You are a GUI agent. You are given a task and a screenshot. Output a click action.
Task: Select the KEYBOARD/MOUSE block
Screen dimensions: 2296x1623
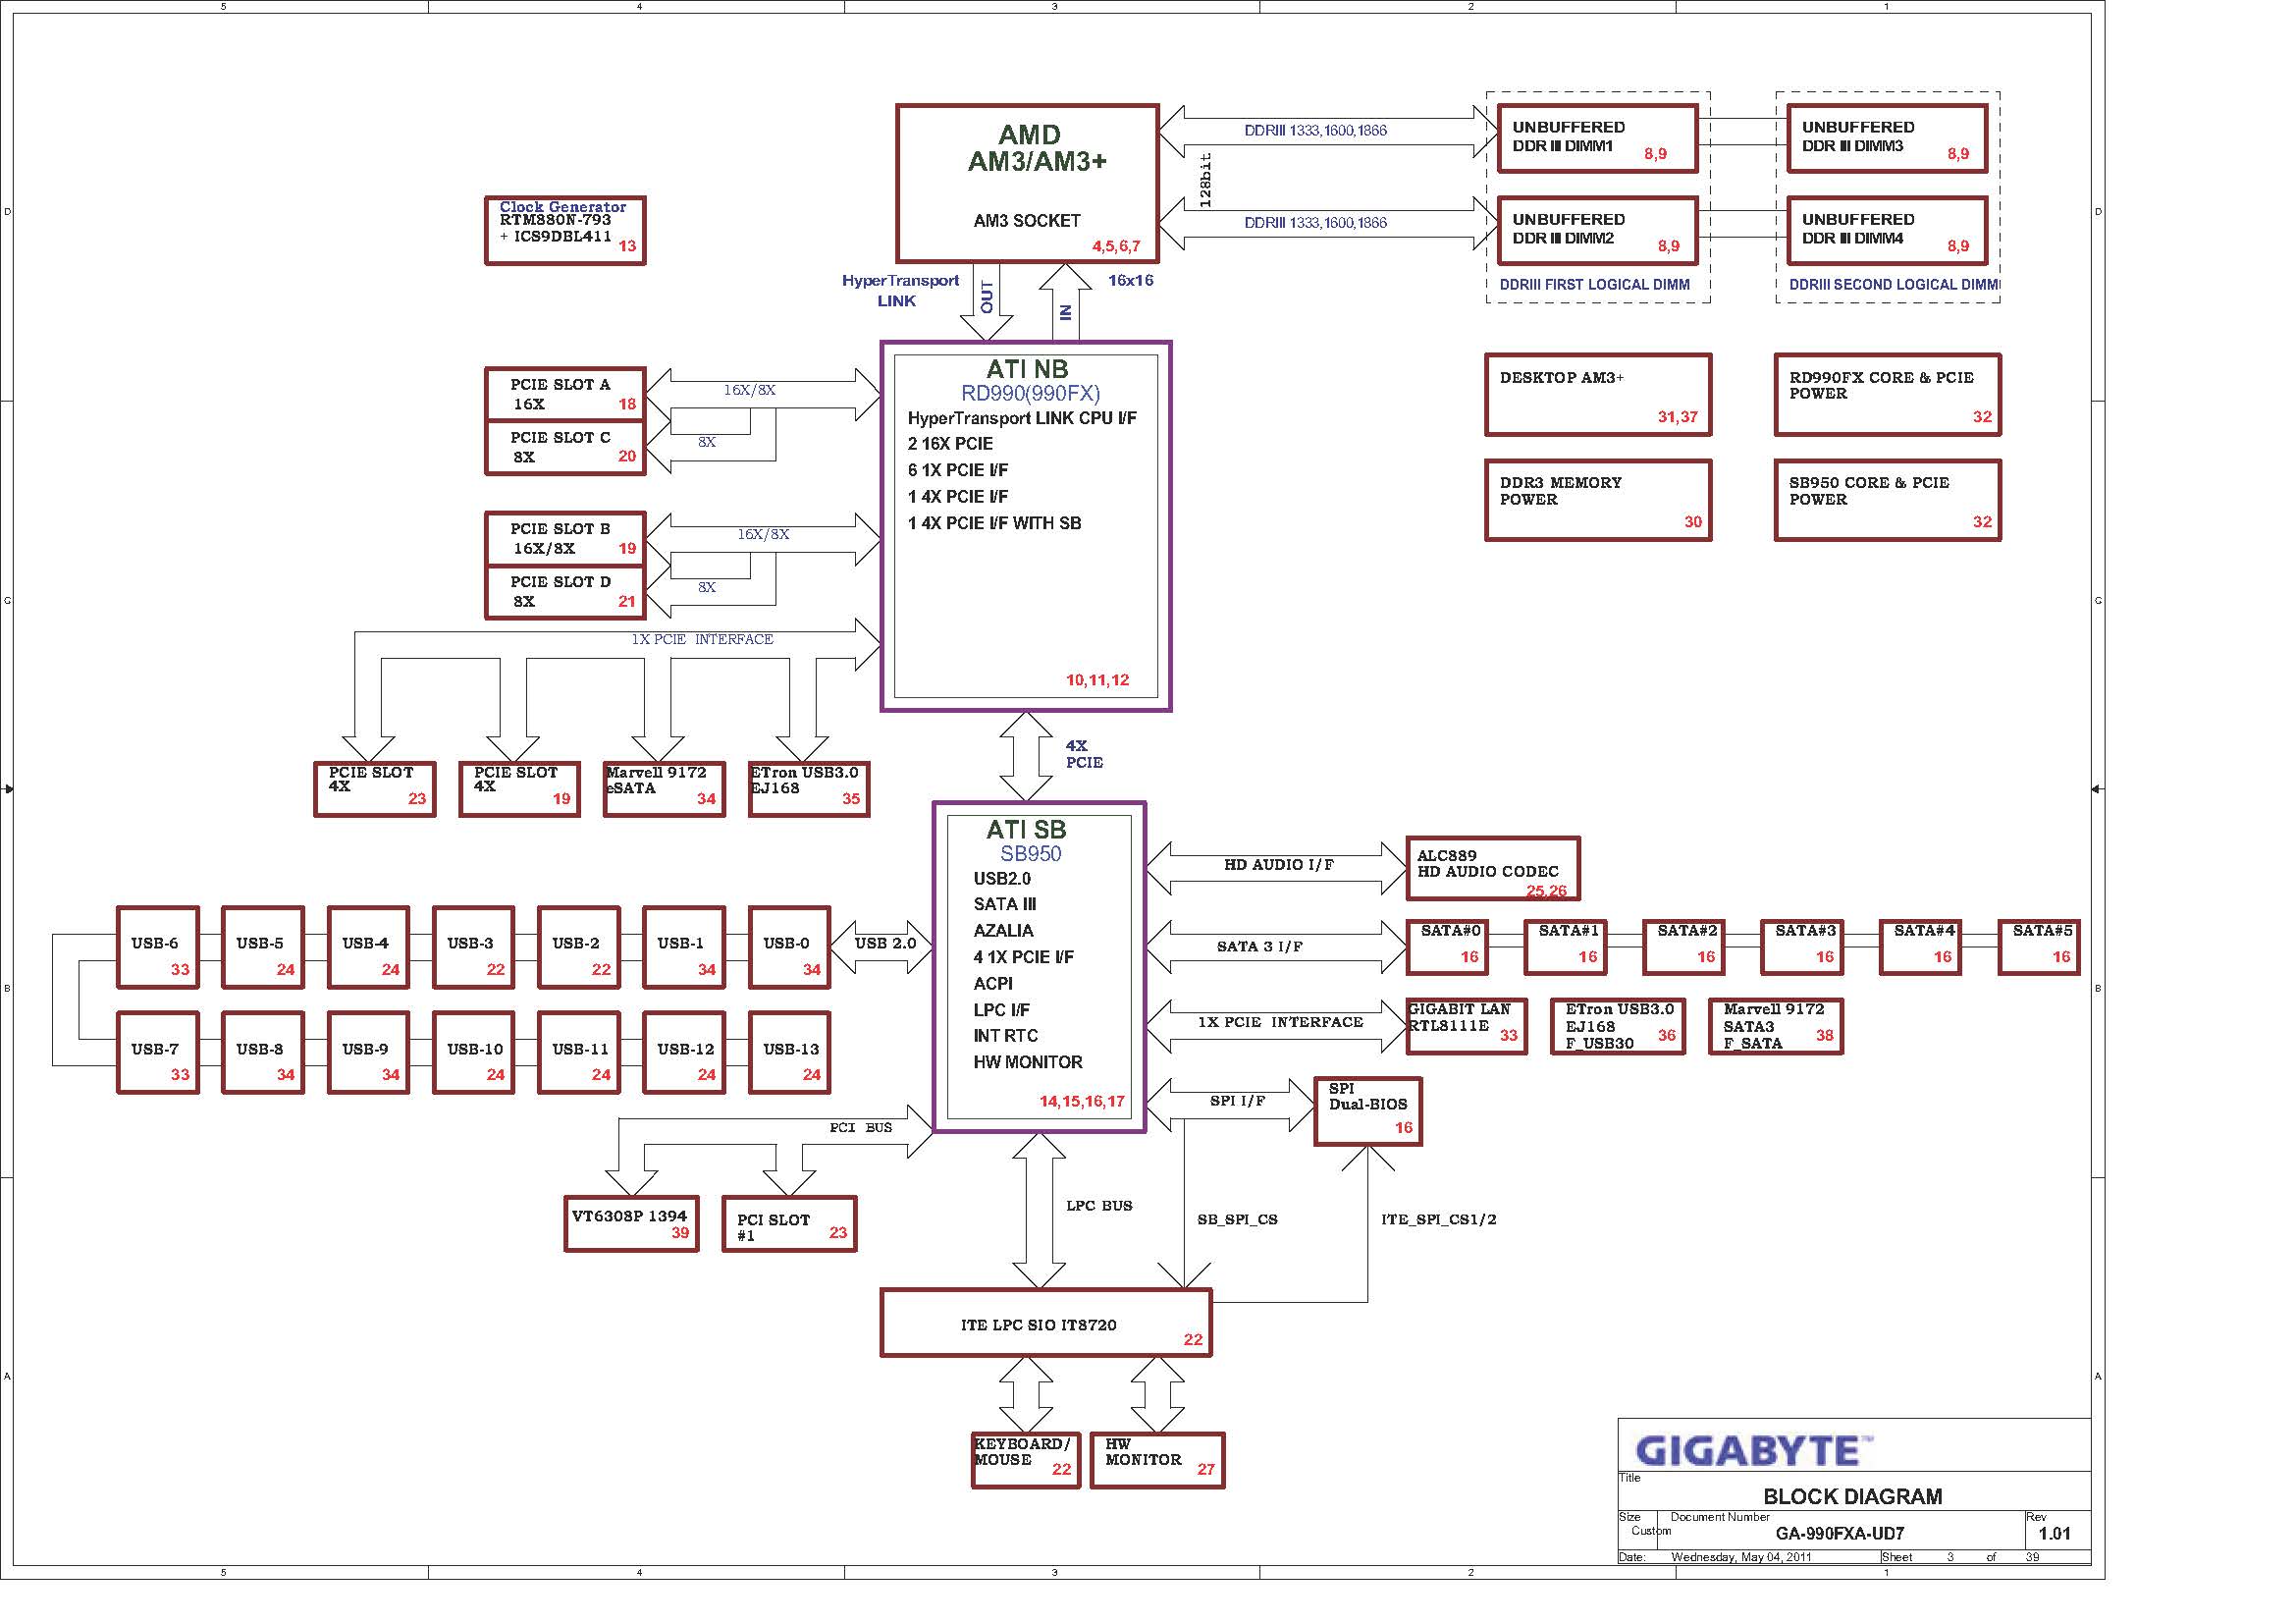point(1026,1460)
